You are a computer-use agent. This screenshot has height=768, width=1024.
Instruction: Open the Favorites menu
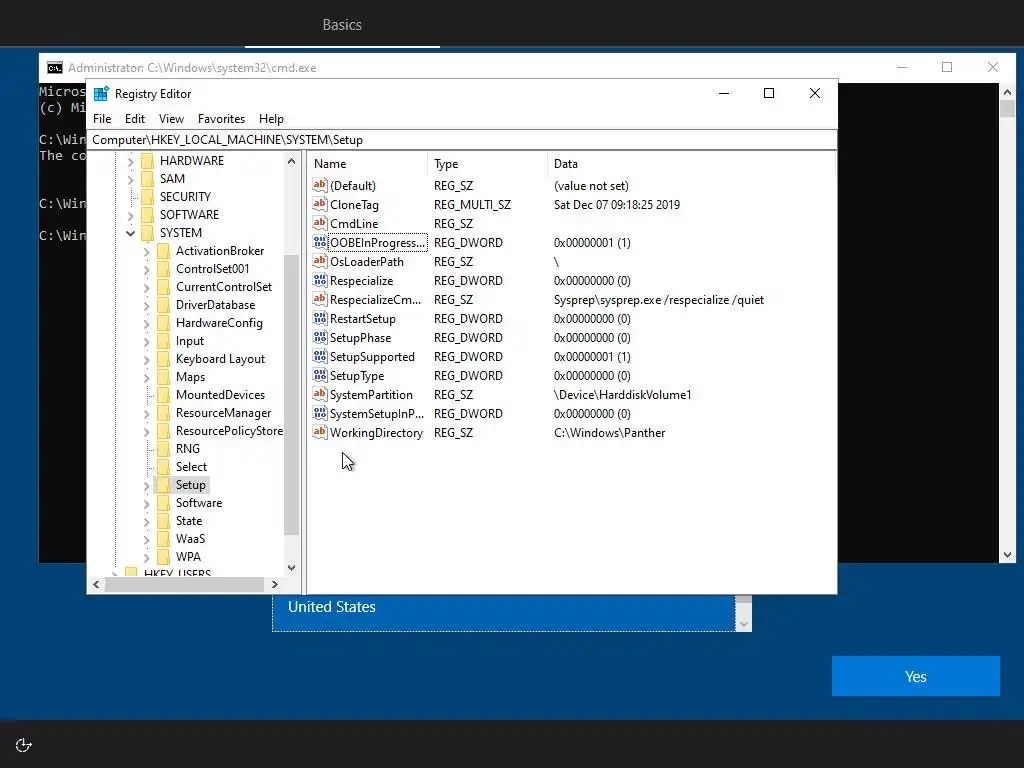[221, 119]
